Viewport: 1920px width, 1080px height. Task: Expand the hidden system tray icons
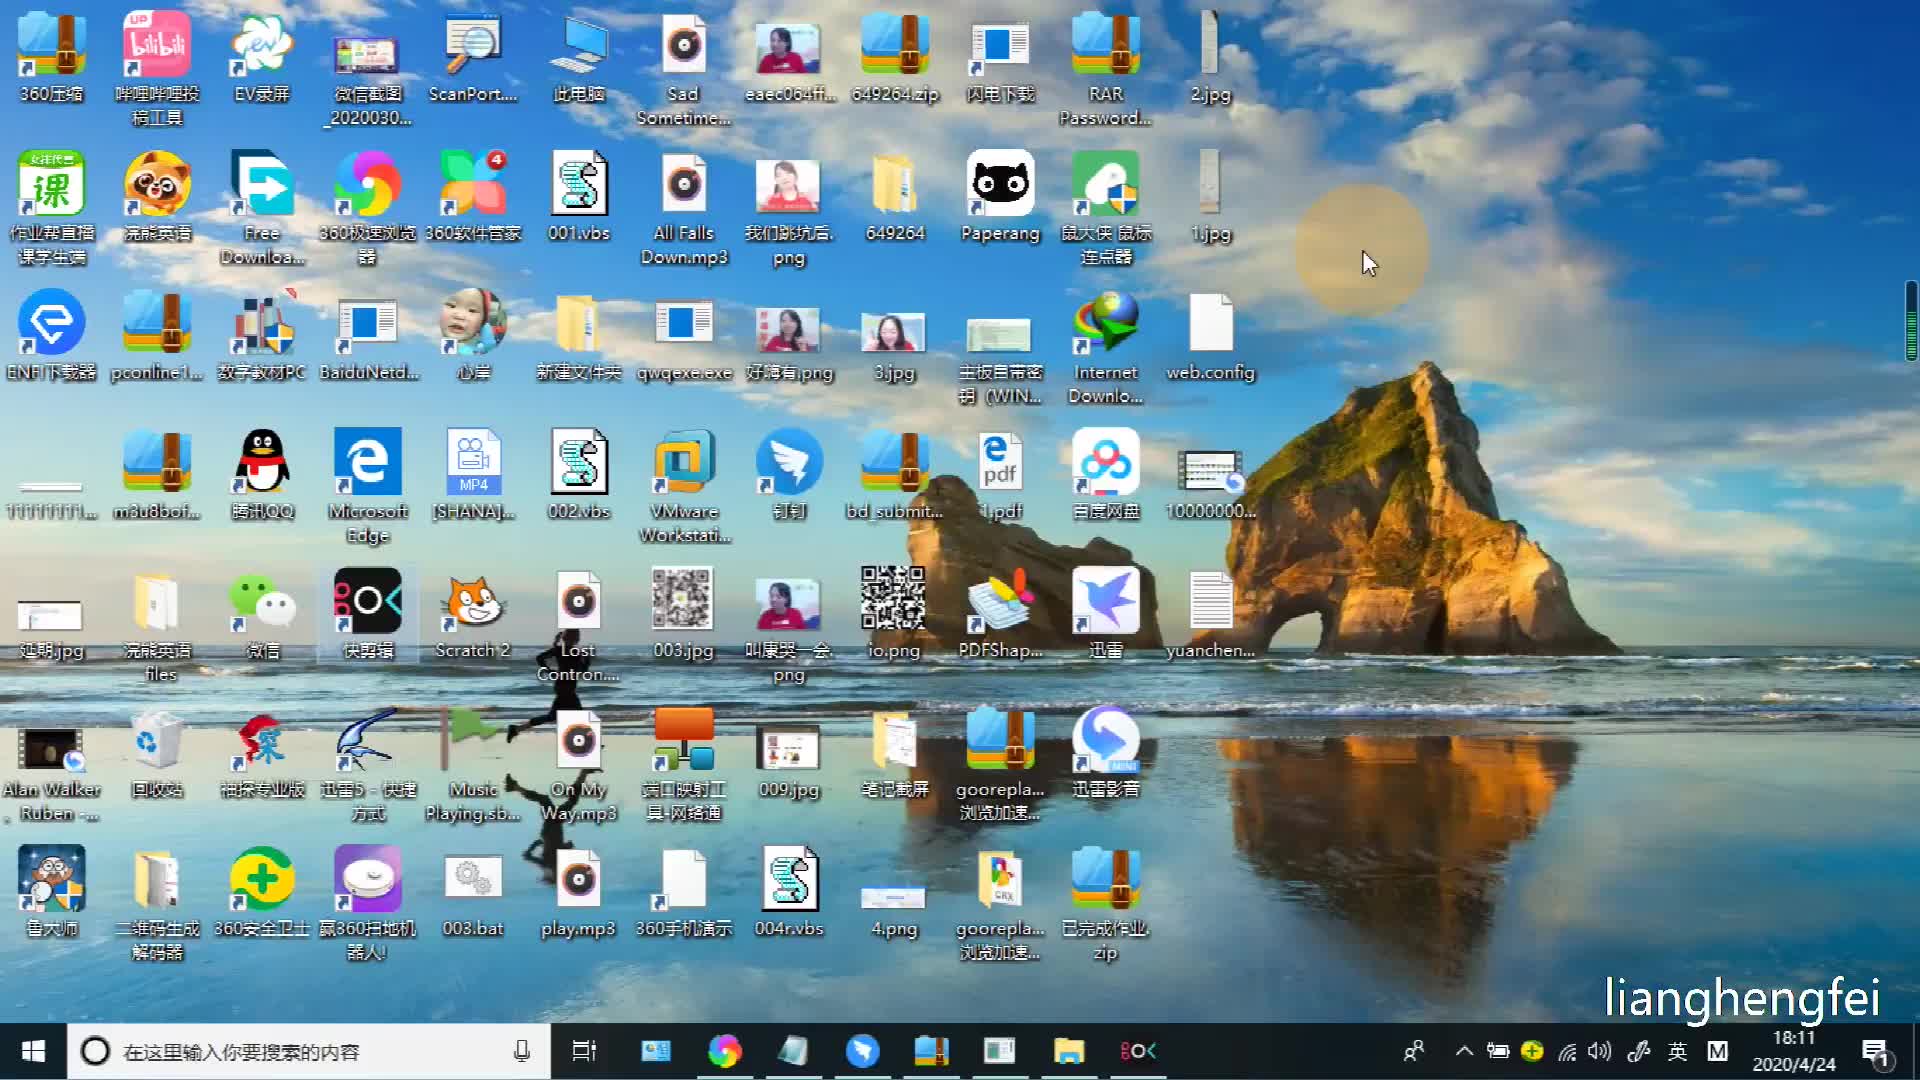pos(1464,1051)
